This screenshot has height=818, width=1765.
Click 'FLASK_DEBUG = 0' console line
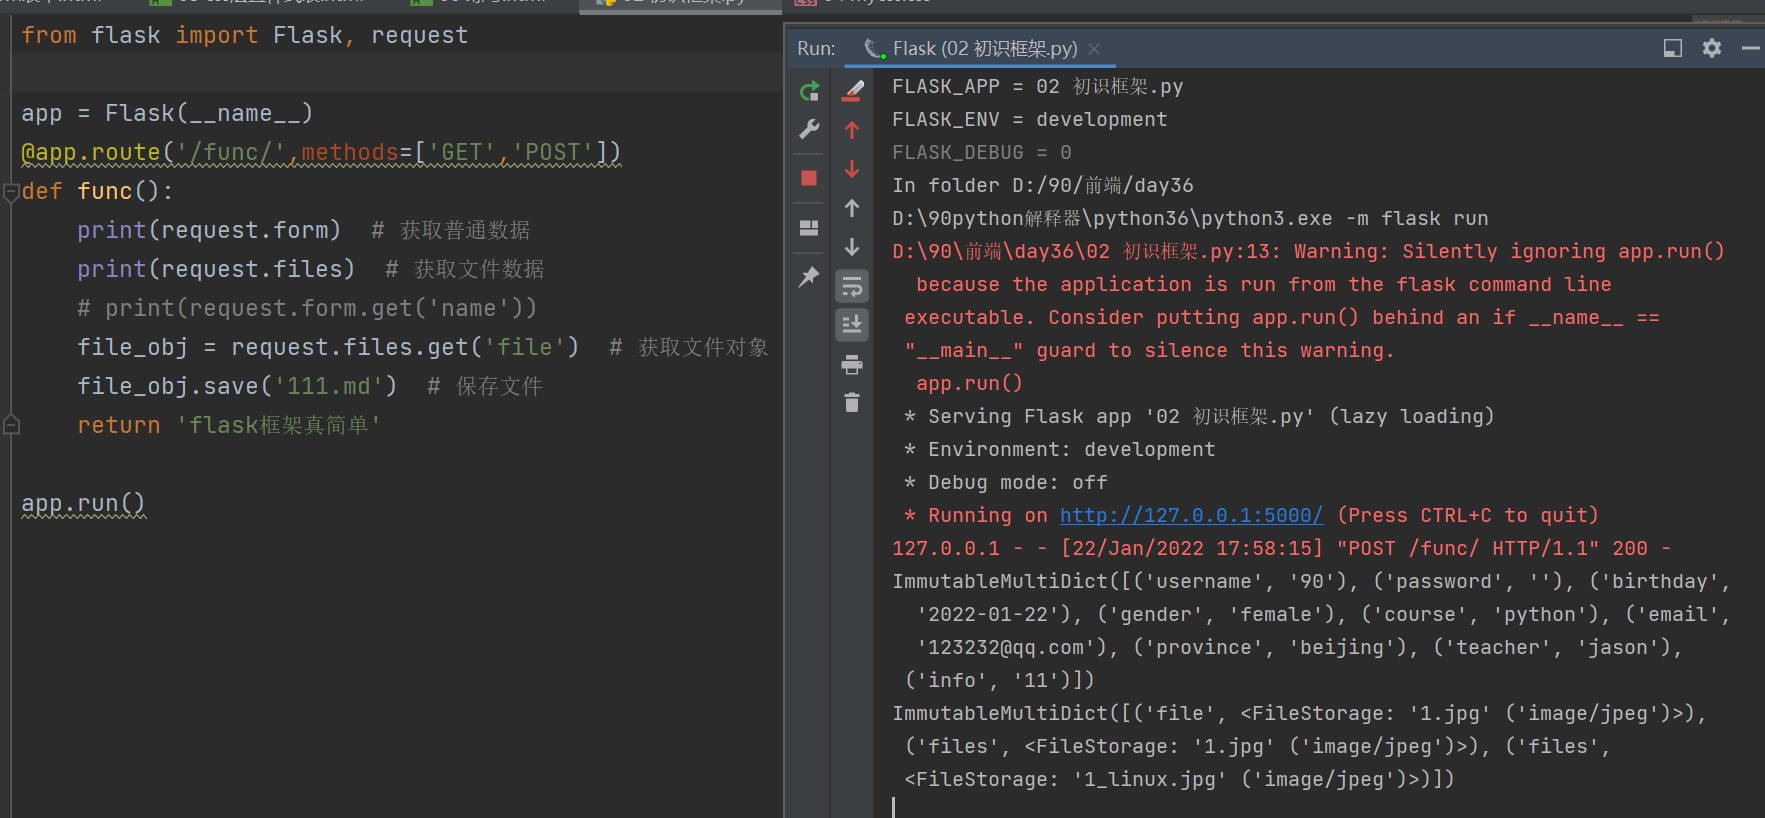[982, 153]
